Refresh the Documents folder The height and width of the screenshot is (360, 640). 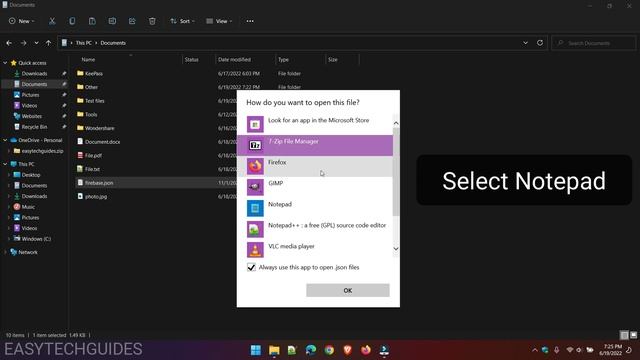pyautogui.click(x=540, y=43)
